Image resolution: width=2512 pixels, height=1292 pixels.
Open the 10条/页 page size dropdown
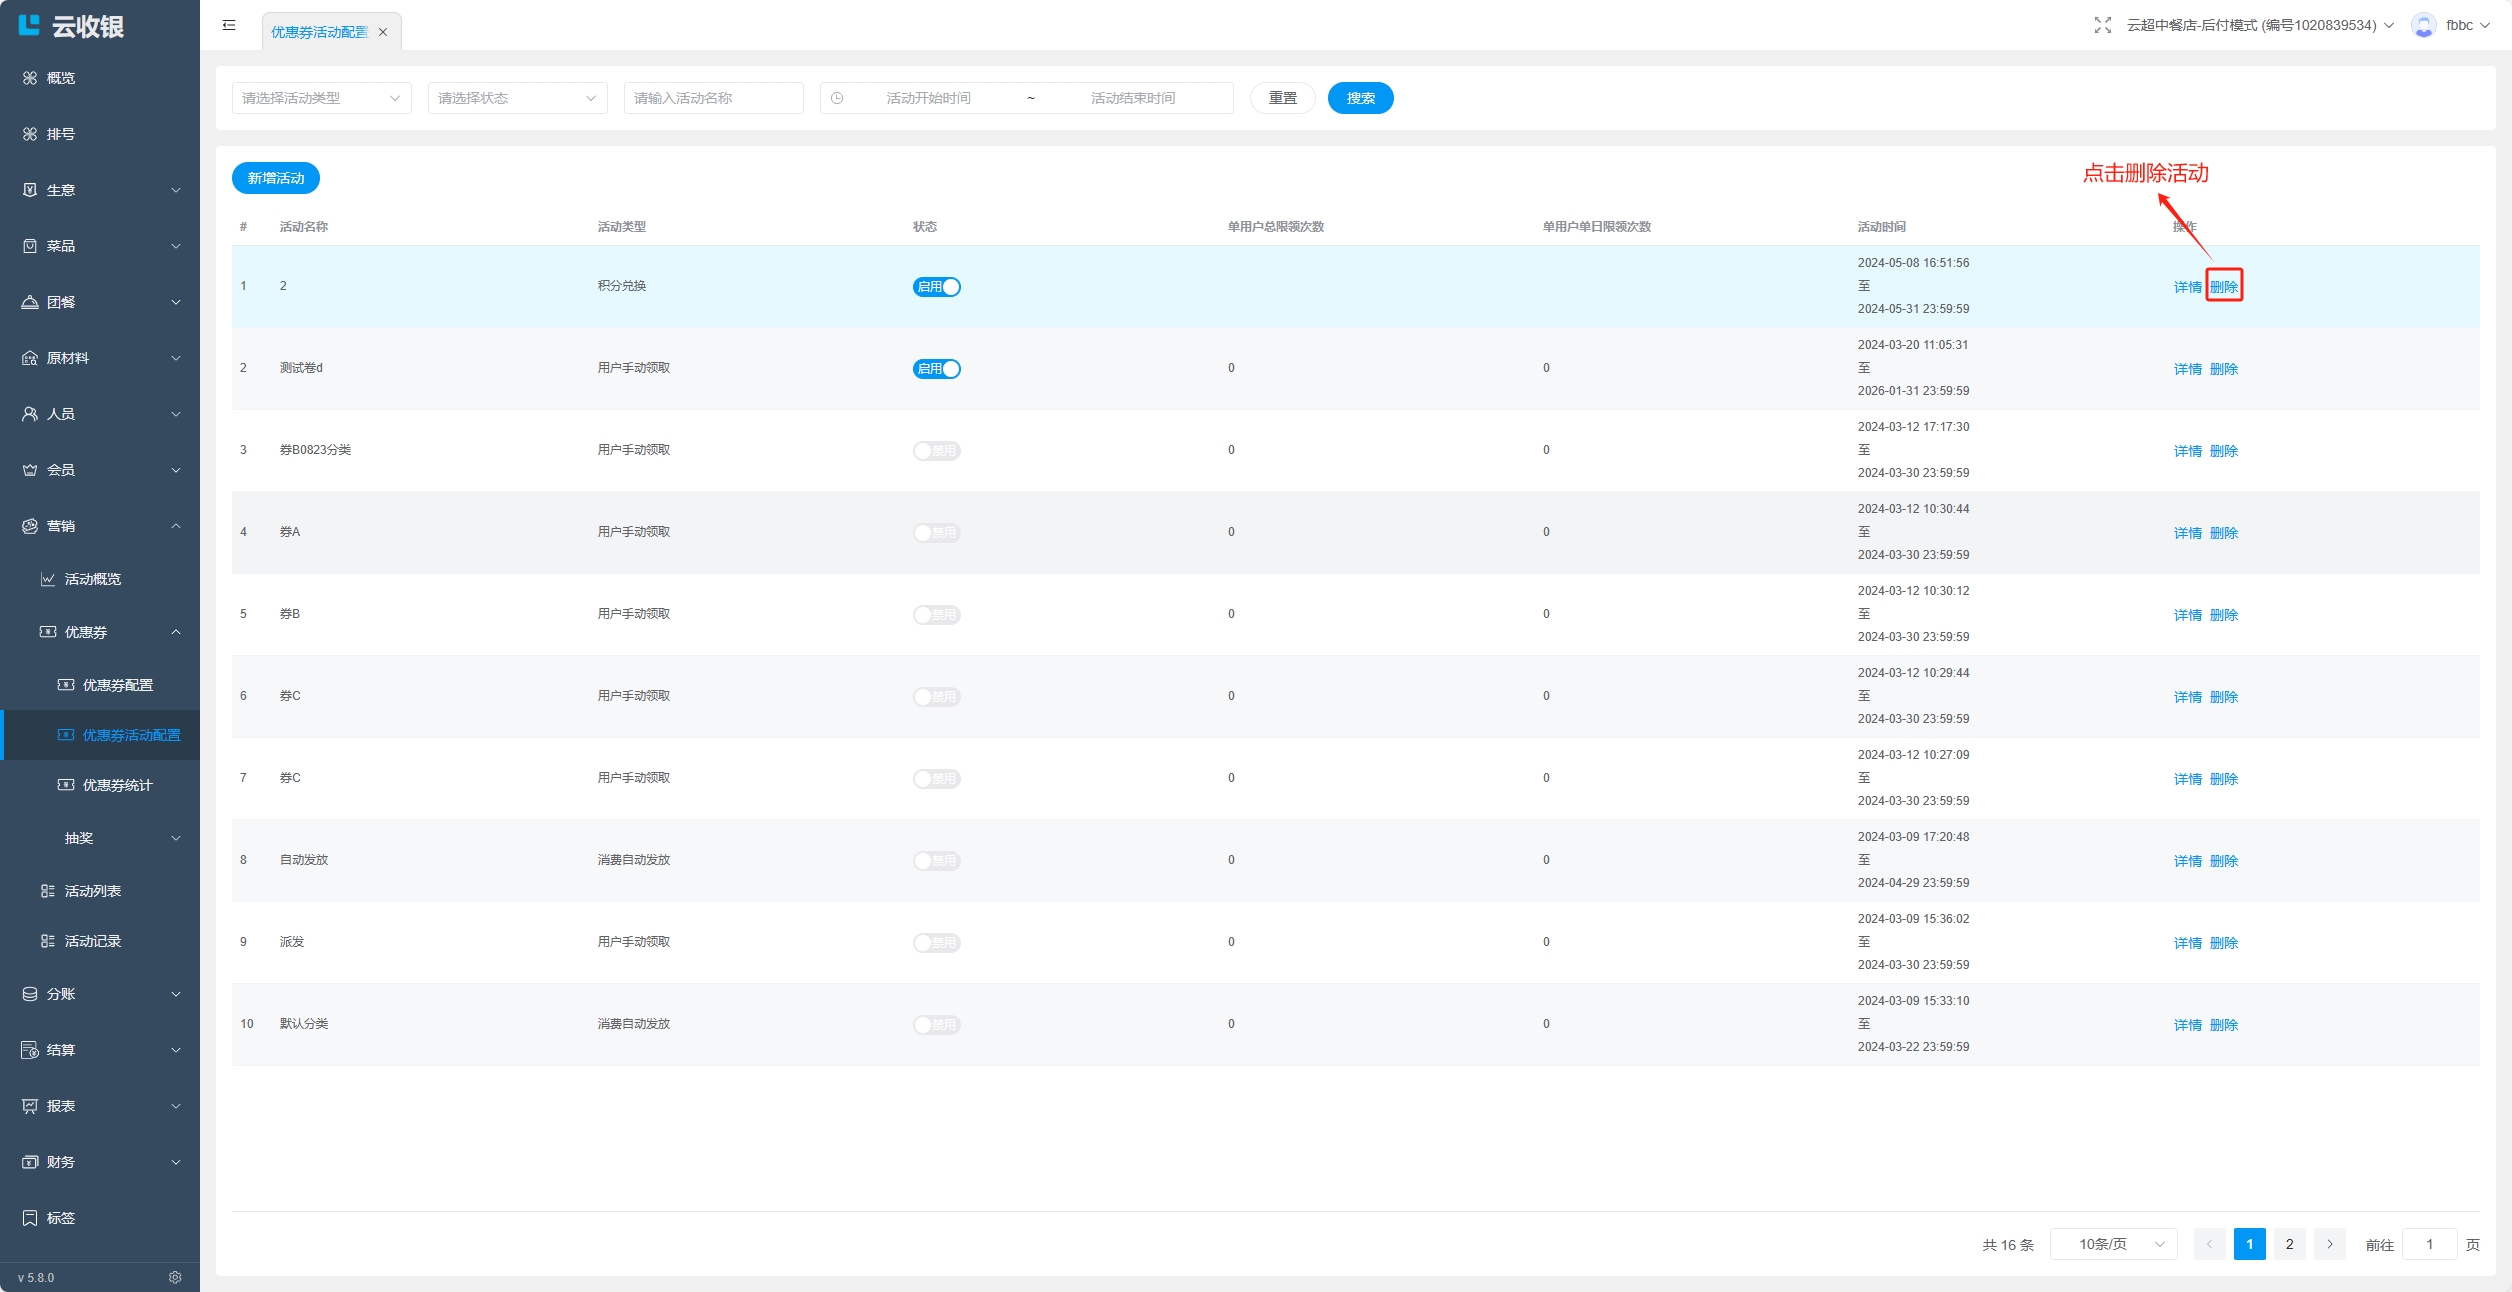(x=2113, y=1244)
